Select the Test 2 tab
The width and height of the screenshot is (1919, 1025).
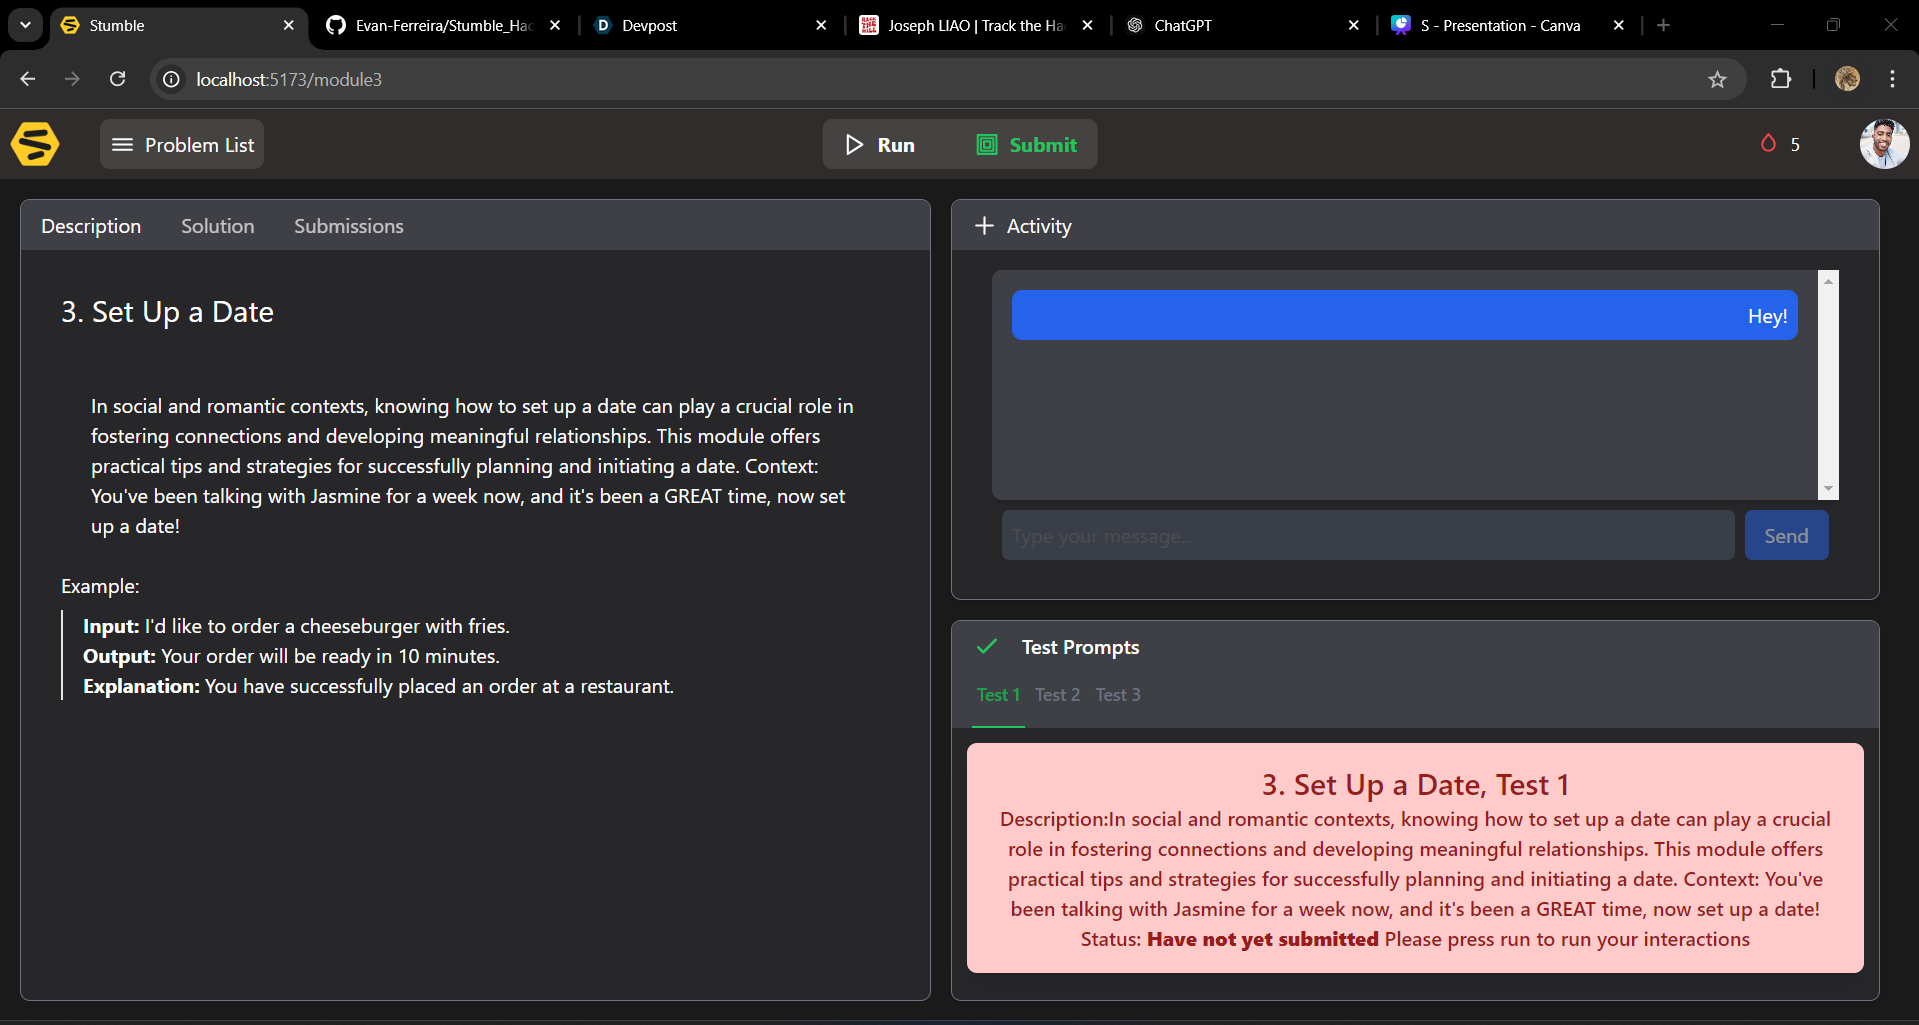click(1057, 694)
